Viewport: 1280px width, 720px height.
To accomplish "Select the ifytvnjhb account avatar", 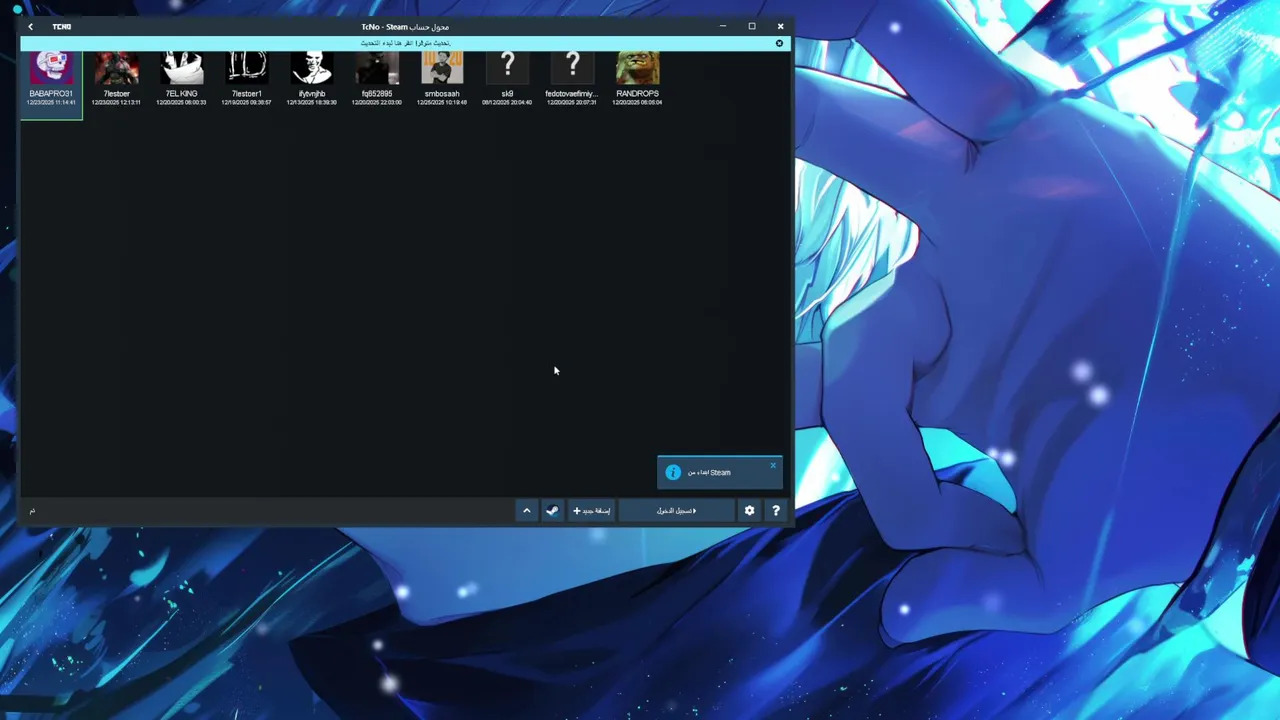I will point(312,68).
